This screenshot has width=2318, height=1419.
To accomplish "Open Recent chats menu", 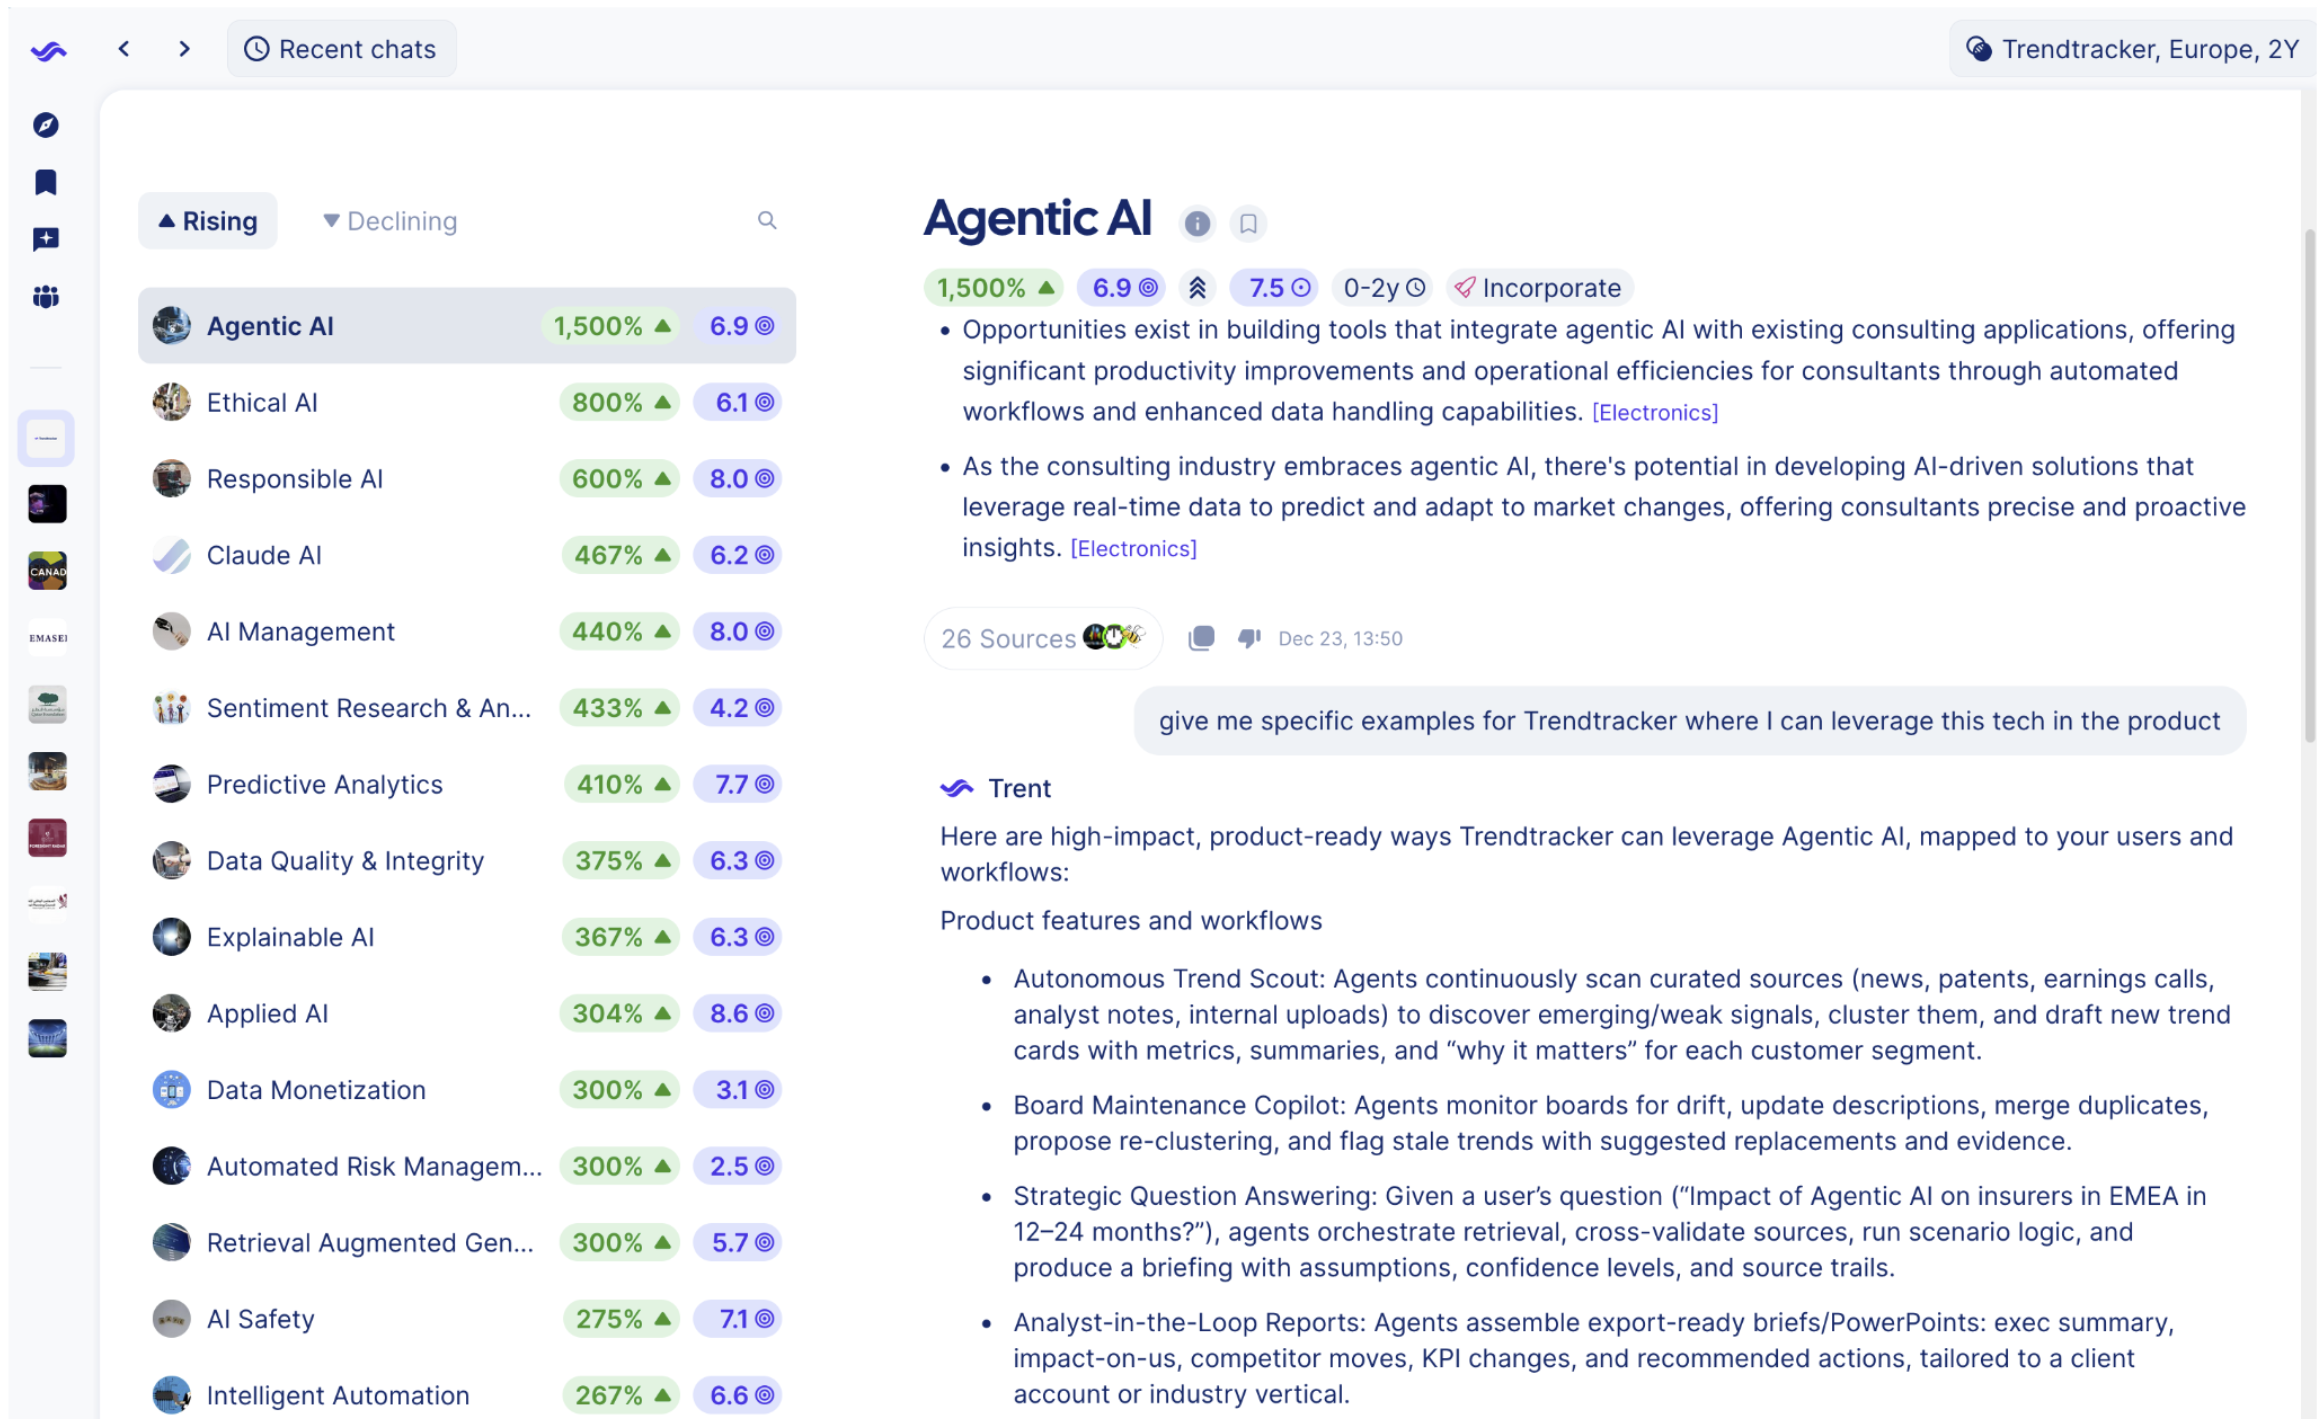I will coord(341,49).
